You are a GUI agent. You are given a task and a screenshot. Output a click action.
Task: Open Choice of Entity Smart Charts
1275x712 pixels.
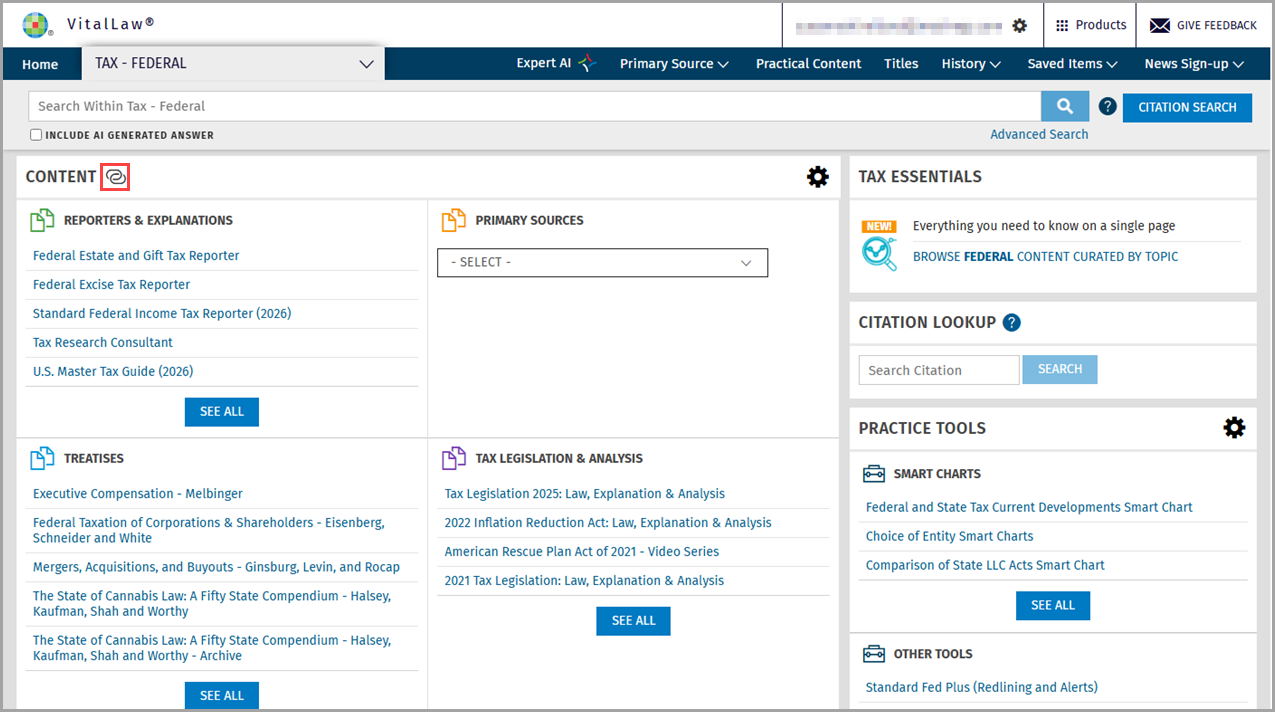coord(950,537)
